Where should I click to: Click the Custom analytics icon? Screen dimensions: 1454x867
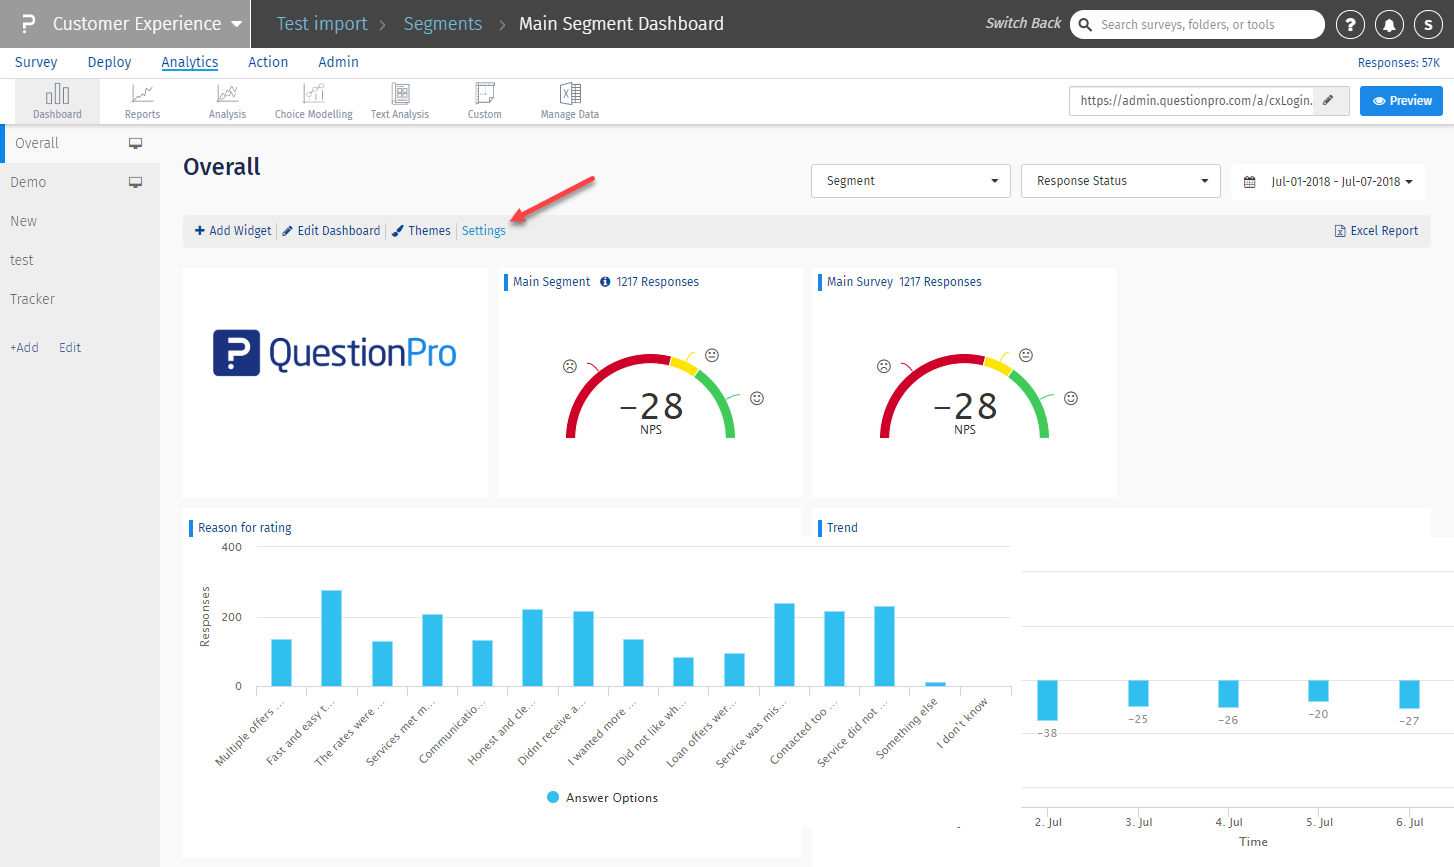(484, 100)
